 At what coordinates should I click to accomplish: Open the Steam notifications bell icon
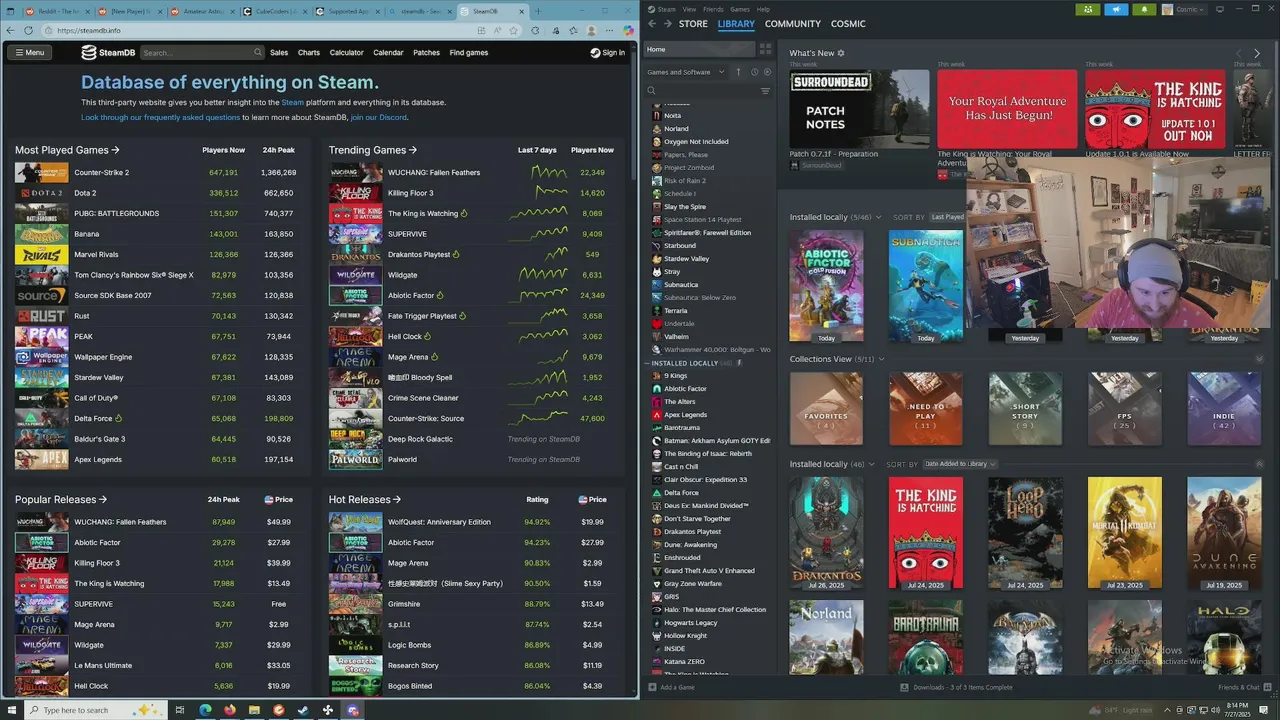tap(1144, 9)
